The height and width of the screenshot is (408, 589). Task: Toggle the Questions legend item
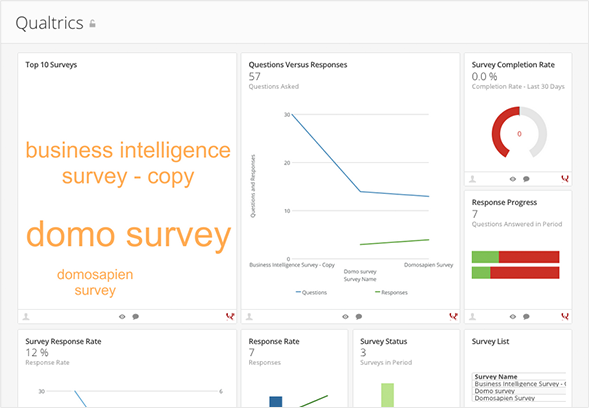coord(311,292)
